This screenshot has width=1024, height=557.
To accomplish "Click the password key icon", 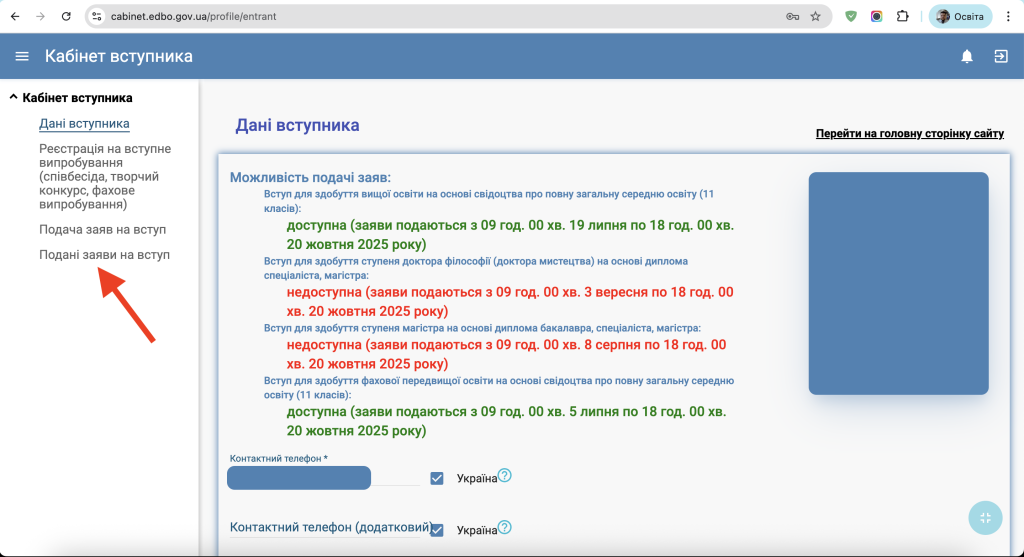I will (792, 16).
